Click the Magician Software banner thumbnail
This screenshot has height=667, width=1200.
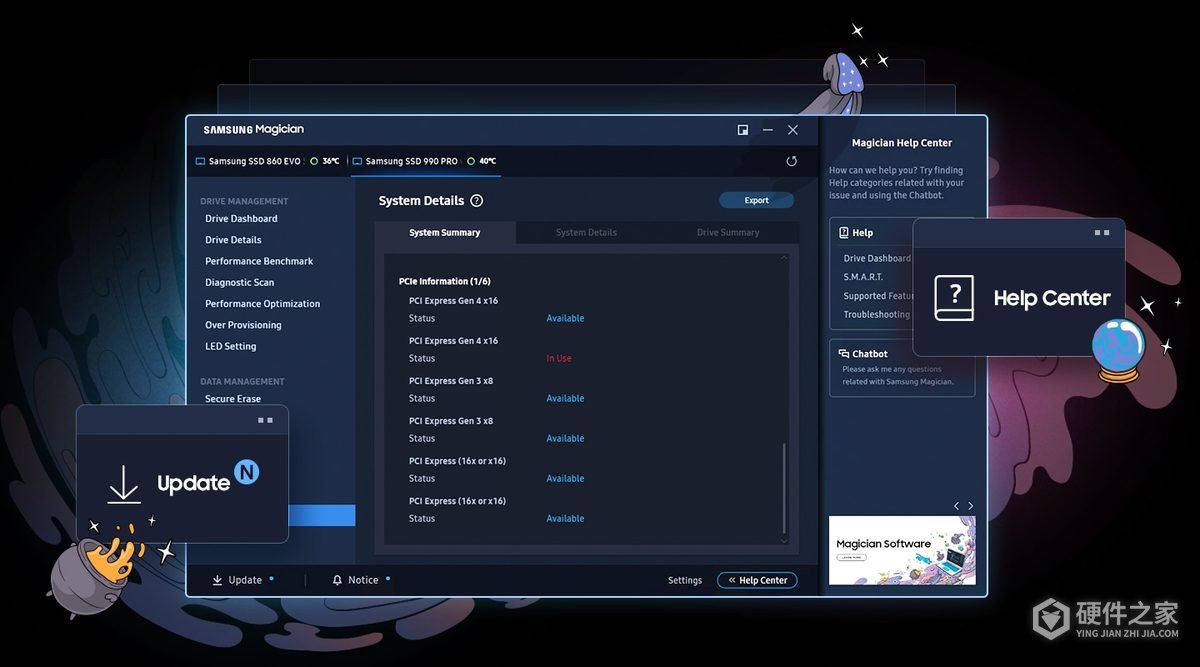tap(902, 550)
